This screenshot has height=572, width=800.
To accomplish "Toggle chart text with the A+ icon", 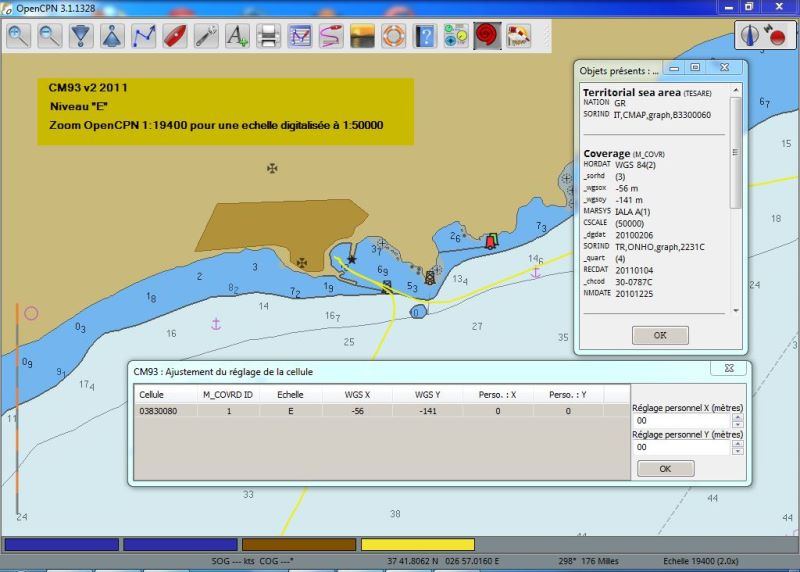I will pyautogui.click(x=237, y=36).
